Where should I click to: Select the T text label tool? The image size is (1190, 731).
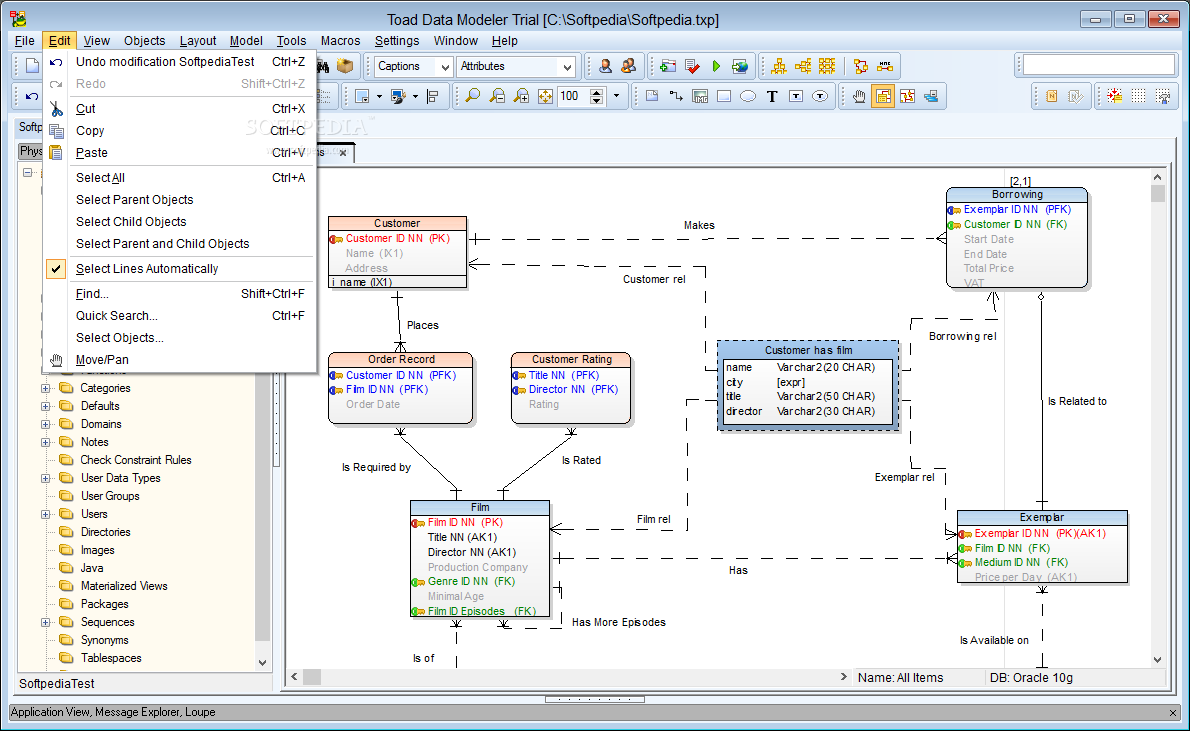point(772,96)
